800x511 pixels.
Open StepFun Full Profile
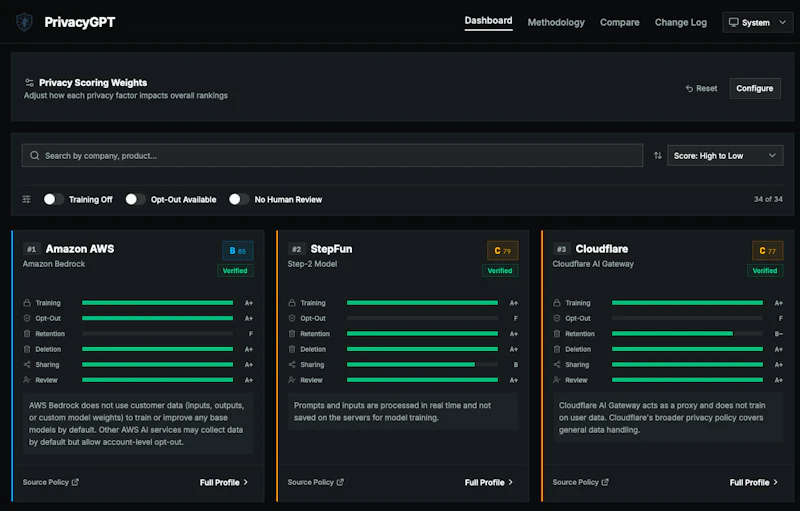click(489, 482)
